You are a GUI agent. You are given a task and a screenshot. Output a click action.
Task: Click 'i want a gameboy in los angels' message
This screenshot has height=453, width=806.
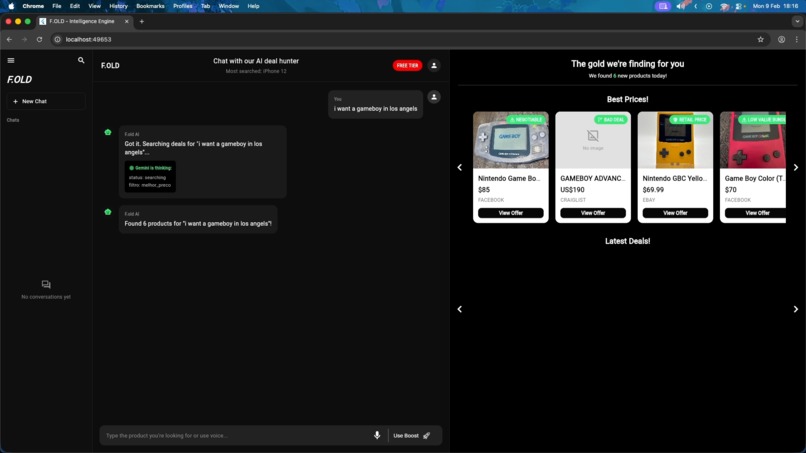[x=375, y=108]
